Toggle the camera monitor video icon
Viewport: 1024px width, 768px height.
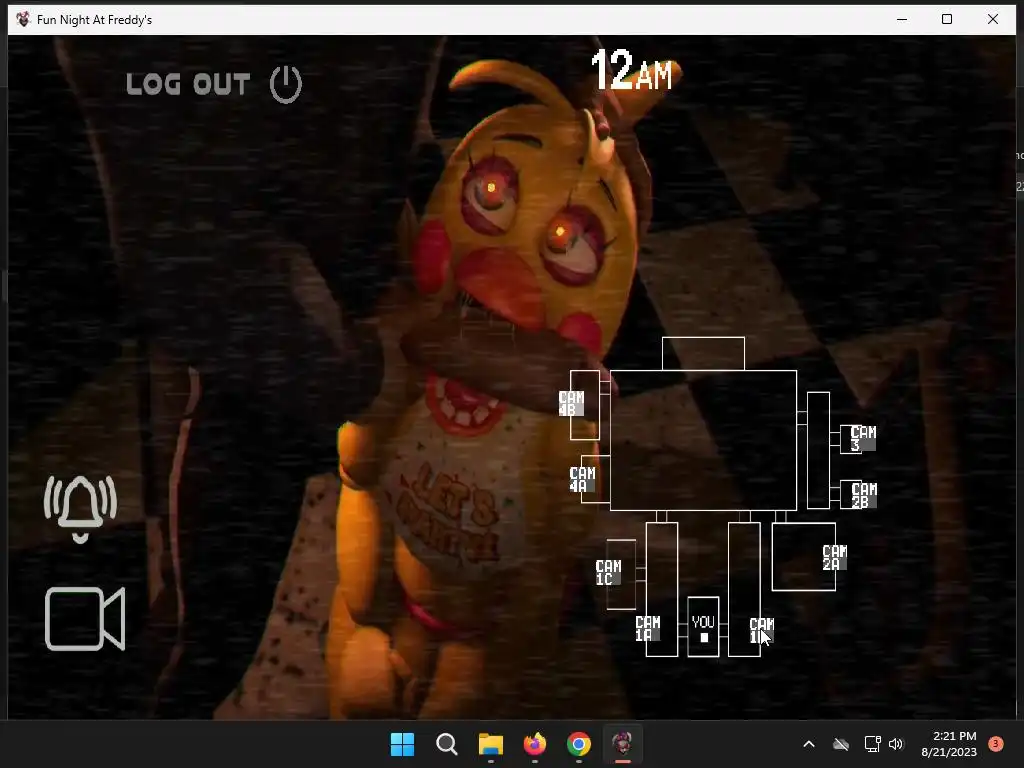coord(85,618)
